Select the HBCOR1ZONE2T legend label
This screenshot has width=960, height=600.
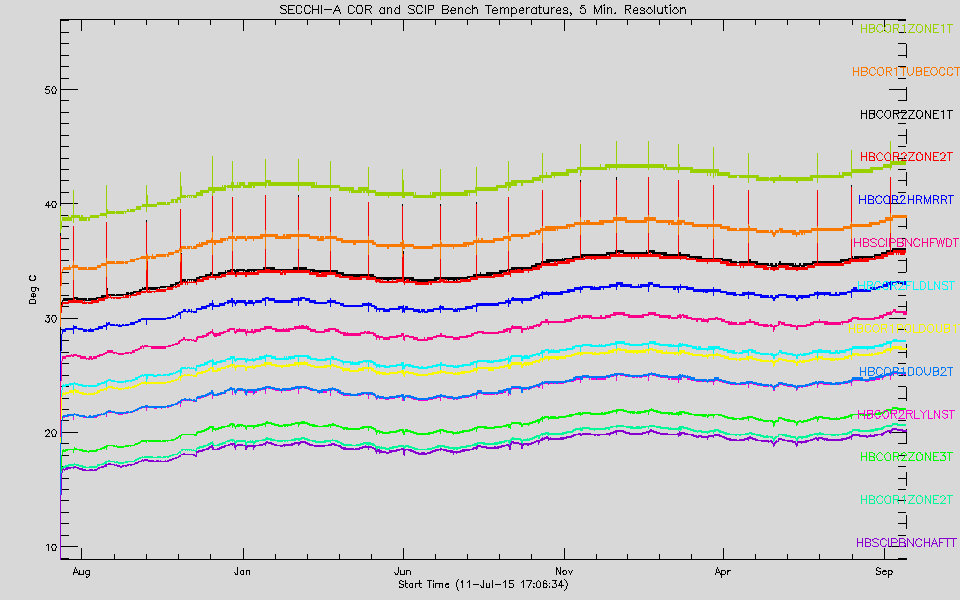(x=906, y=500)
